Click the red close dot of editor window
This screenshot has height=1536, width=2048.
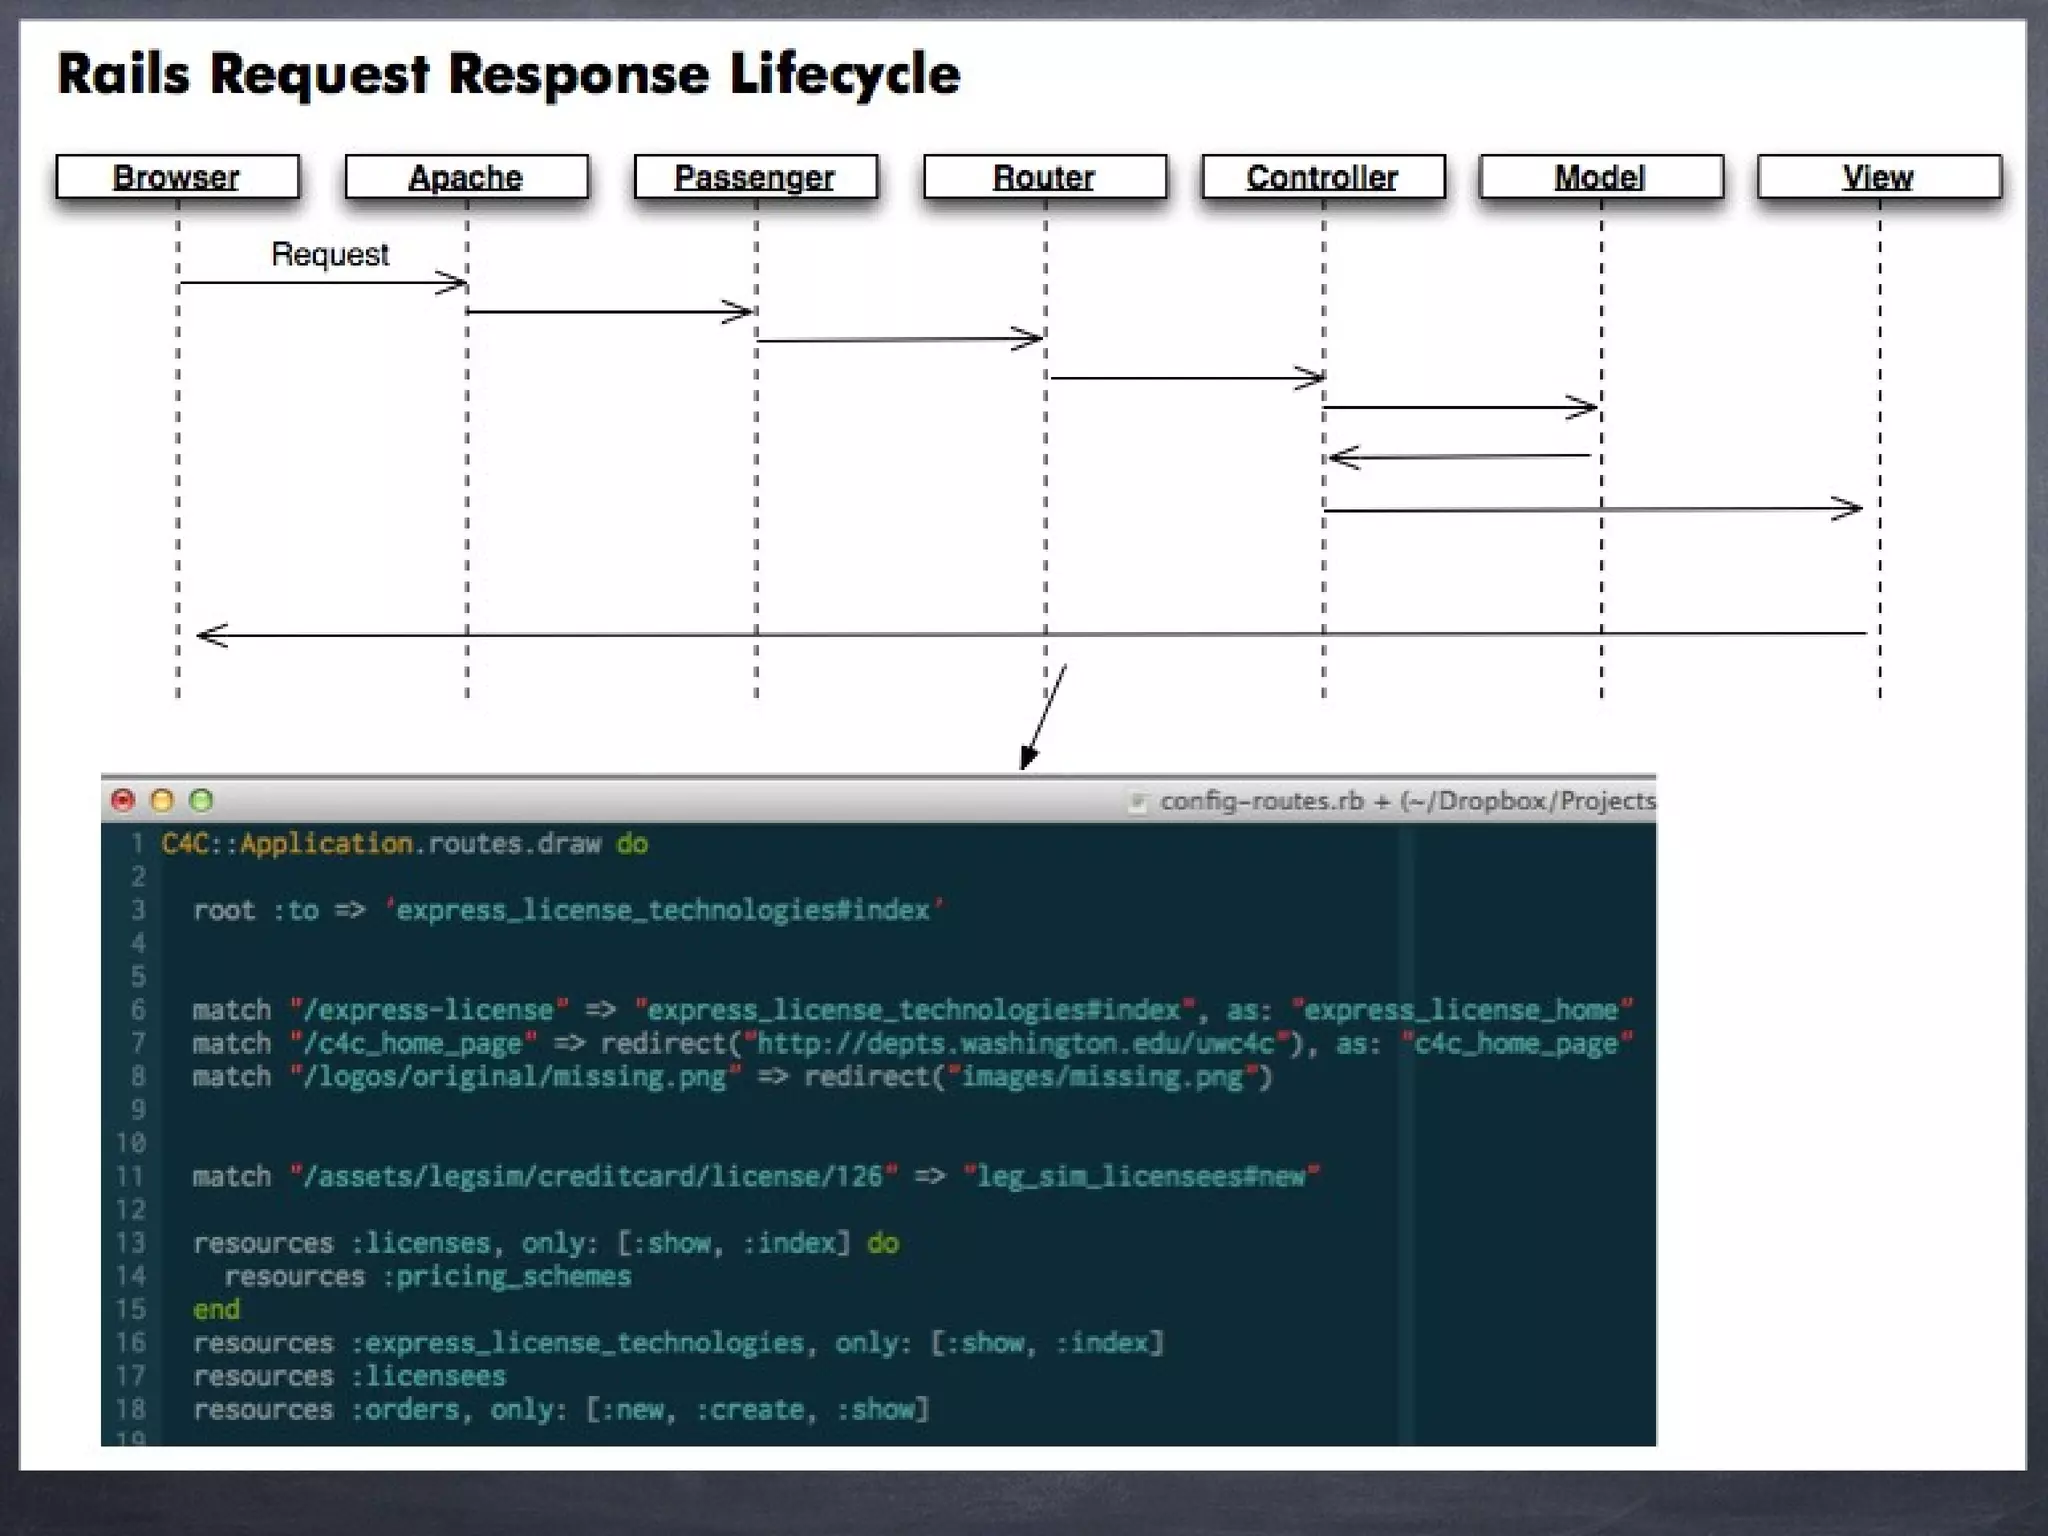tap(123, 800)
